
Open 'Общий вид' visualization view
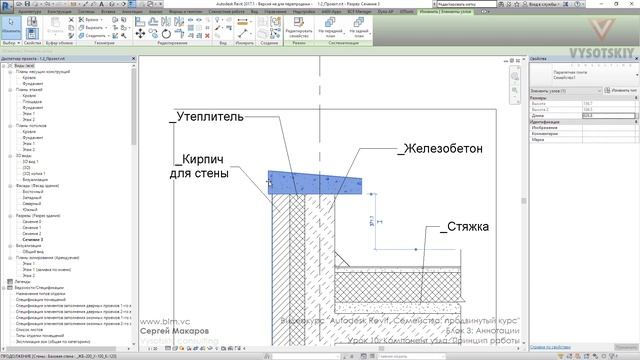coord(33,252)
